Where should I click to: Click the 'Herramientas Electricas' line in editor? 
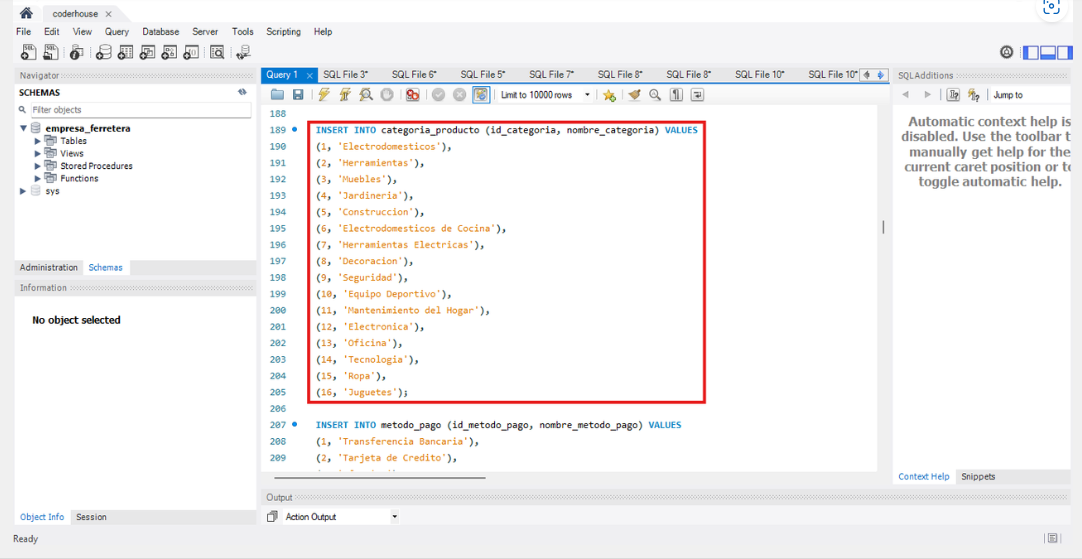(x=400, y=244)
